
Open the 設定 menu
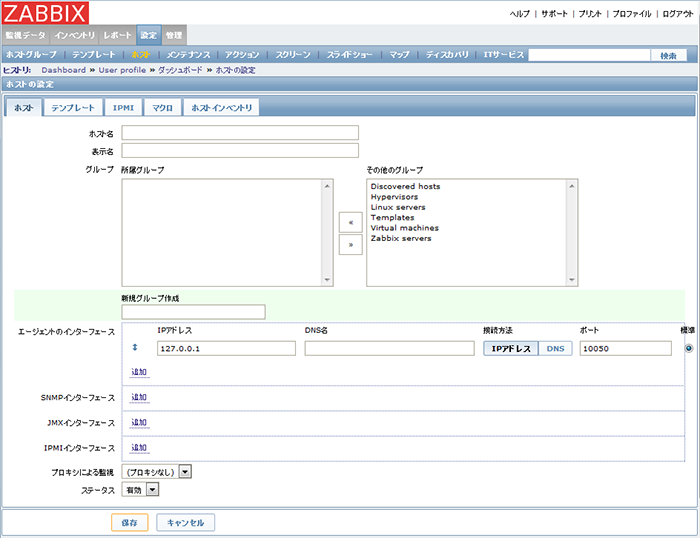(149, 35)
